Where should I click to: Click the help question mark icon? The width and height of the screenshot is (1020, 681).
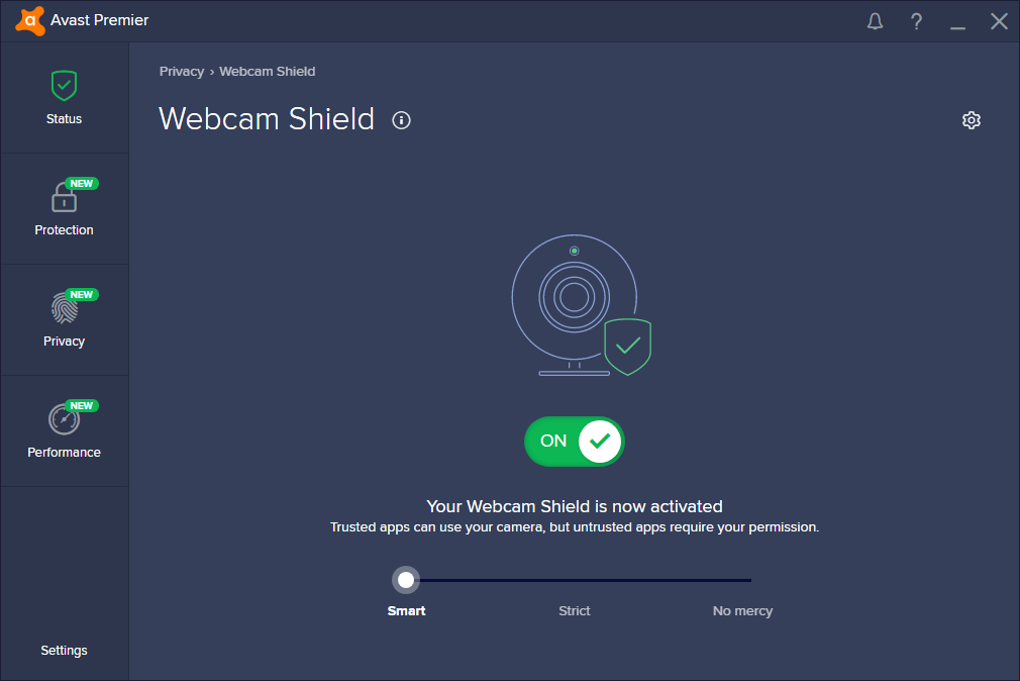[916, 21]
